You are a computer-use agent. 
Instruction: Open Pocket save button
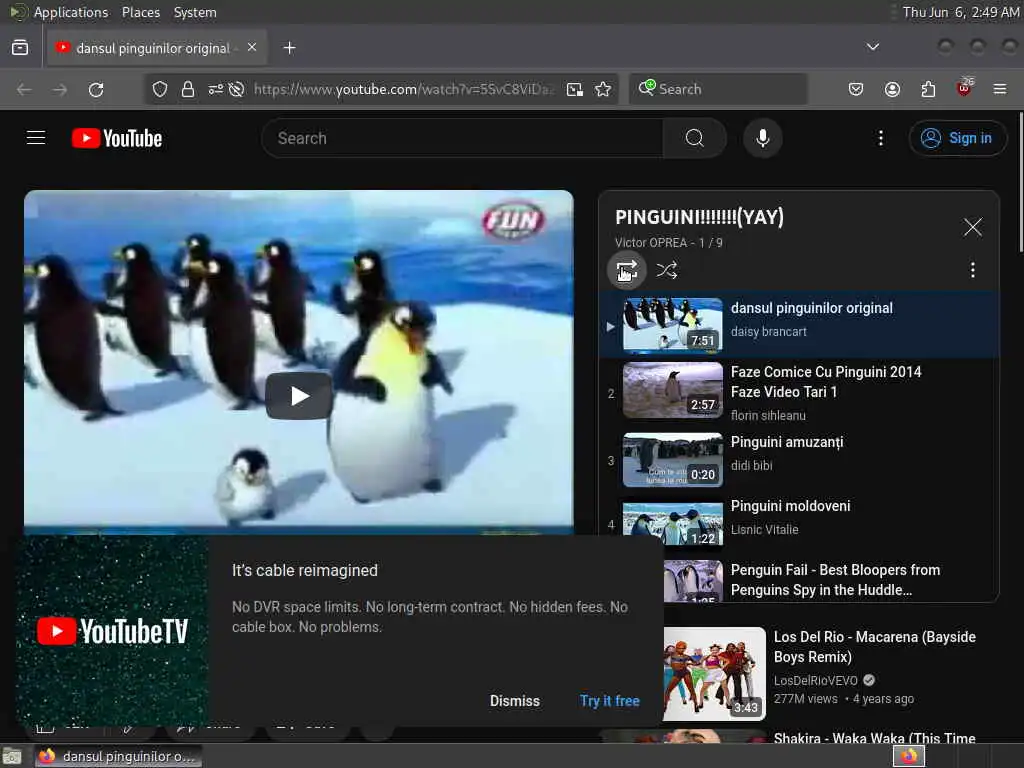tap(856, 89)
